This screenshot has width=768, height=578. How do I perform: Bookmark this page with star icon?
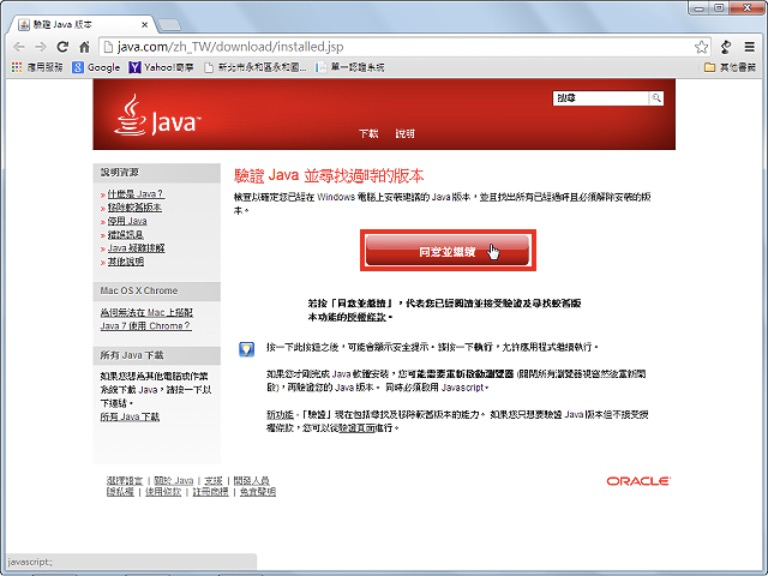(701, 47)
